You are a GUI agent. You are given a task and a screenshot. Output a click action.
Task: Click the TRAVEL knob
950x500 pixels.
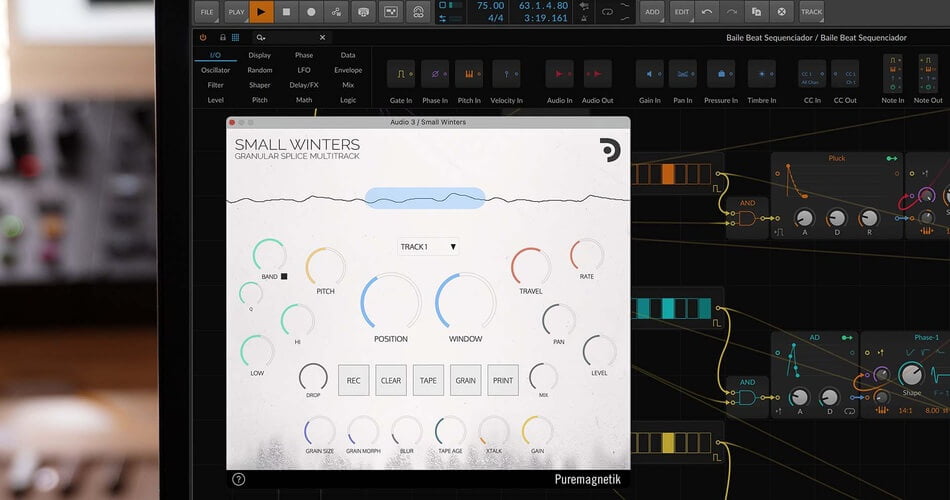point(531,267)
